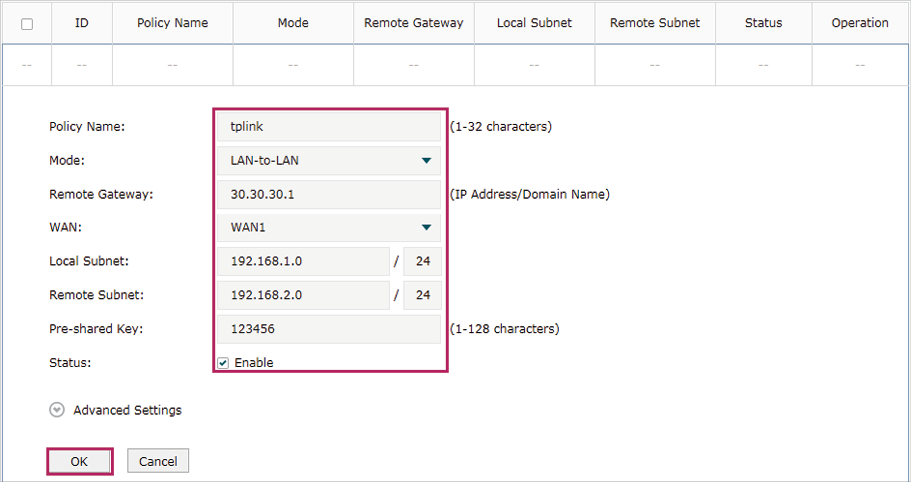
Task: Click the "Remote Subnet:" form label
Action: [x=96, y=295]
